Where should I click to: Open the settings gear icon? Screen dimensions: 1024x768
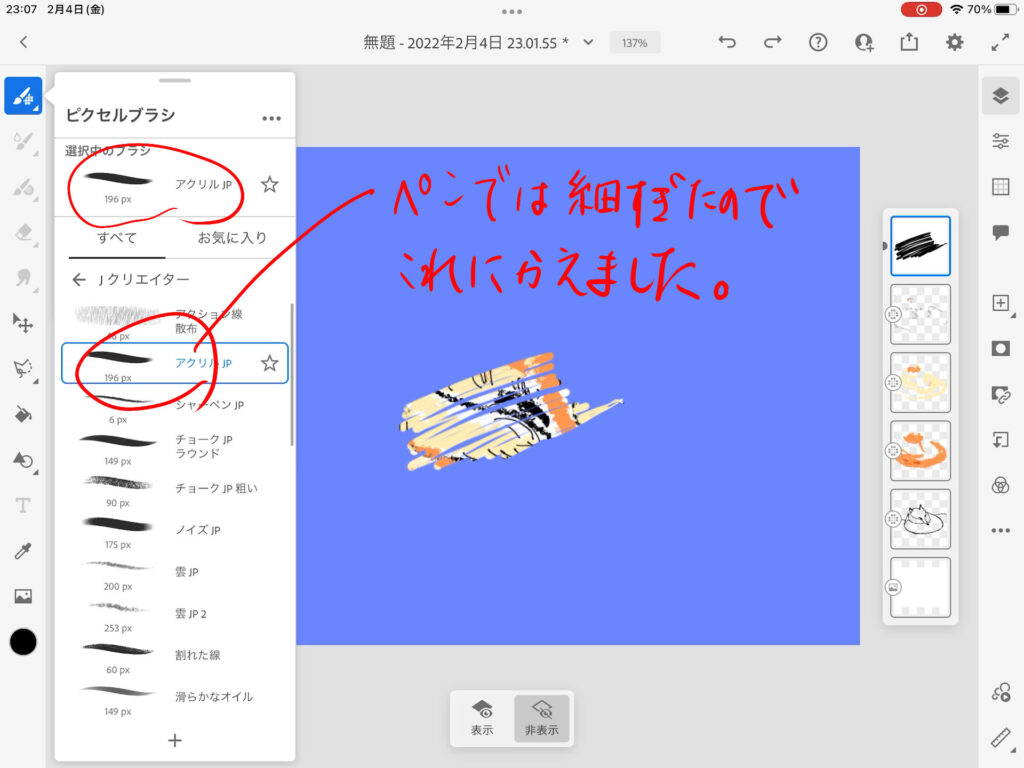click(955, 42)
